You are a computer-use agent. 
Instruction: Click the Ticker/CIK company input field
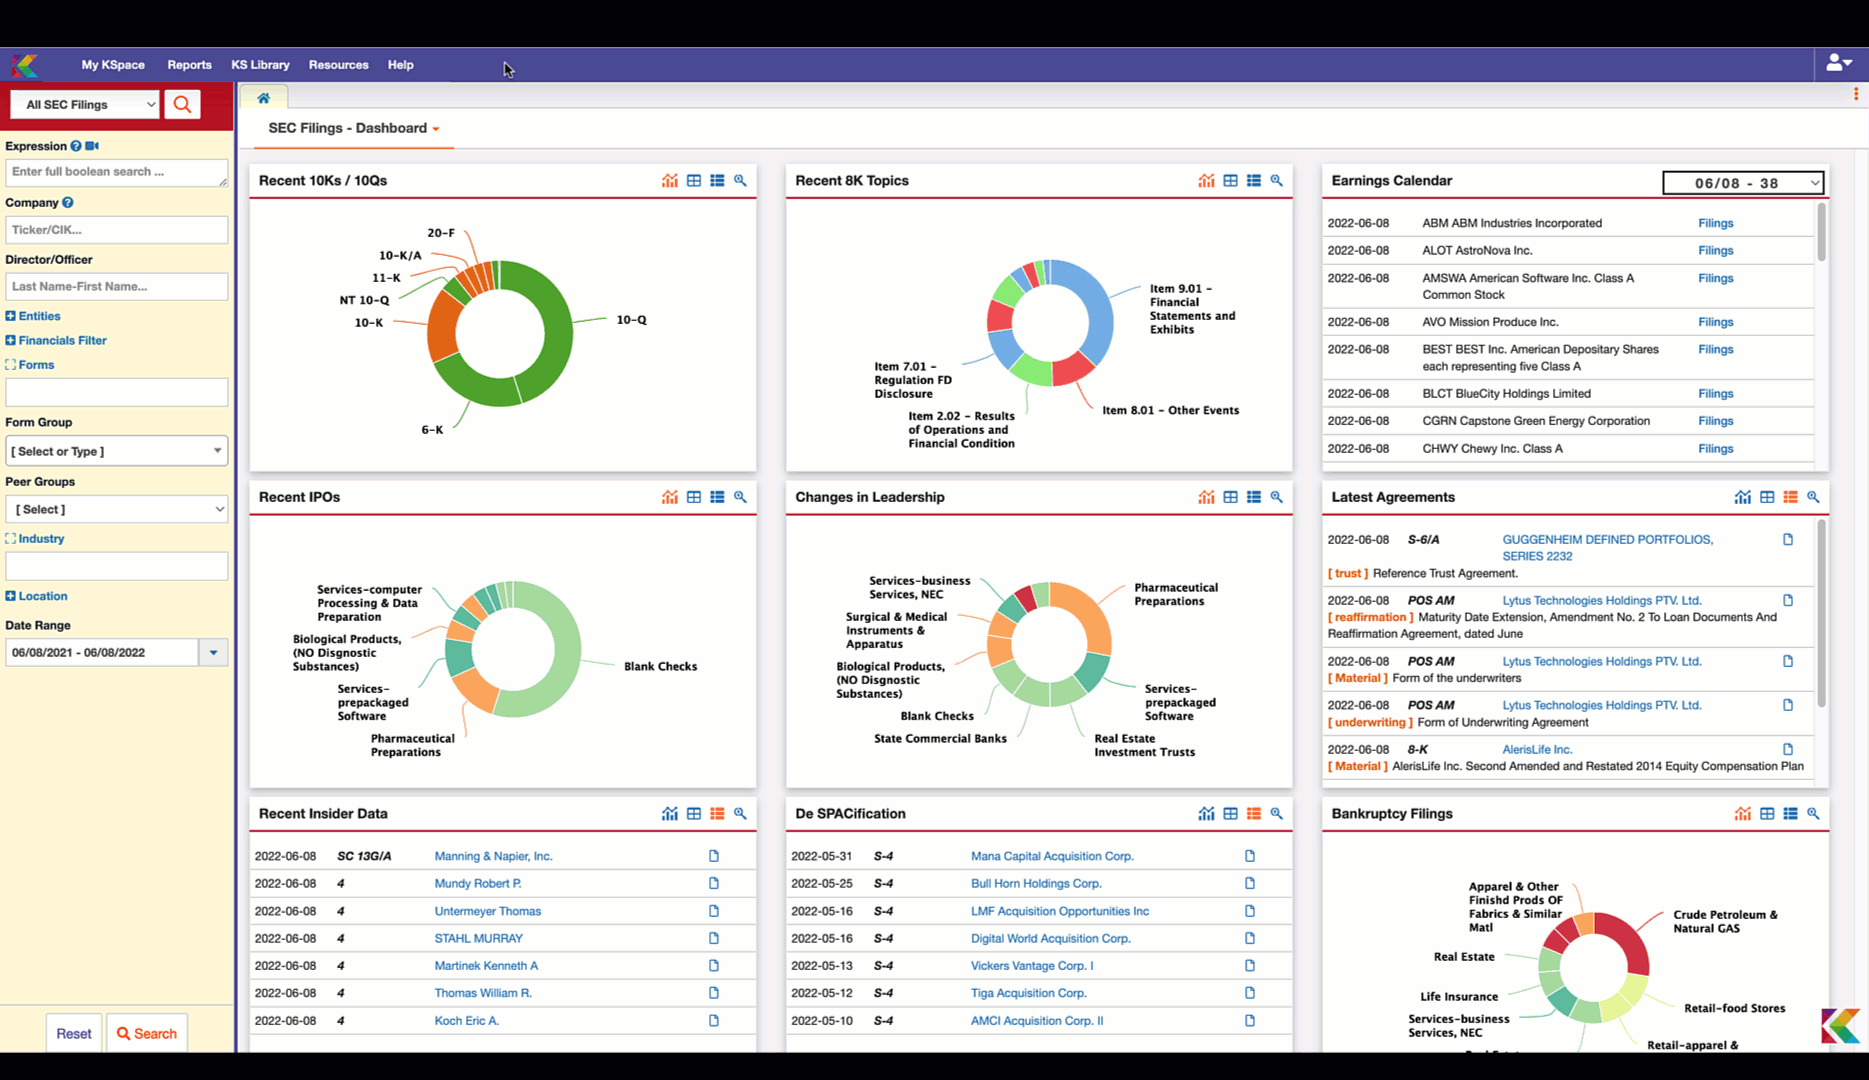116,230
